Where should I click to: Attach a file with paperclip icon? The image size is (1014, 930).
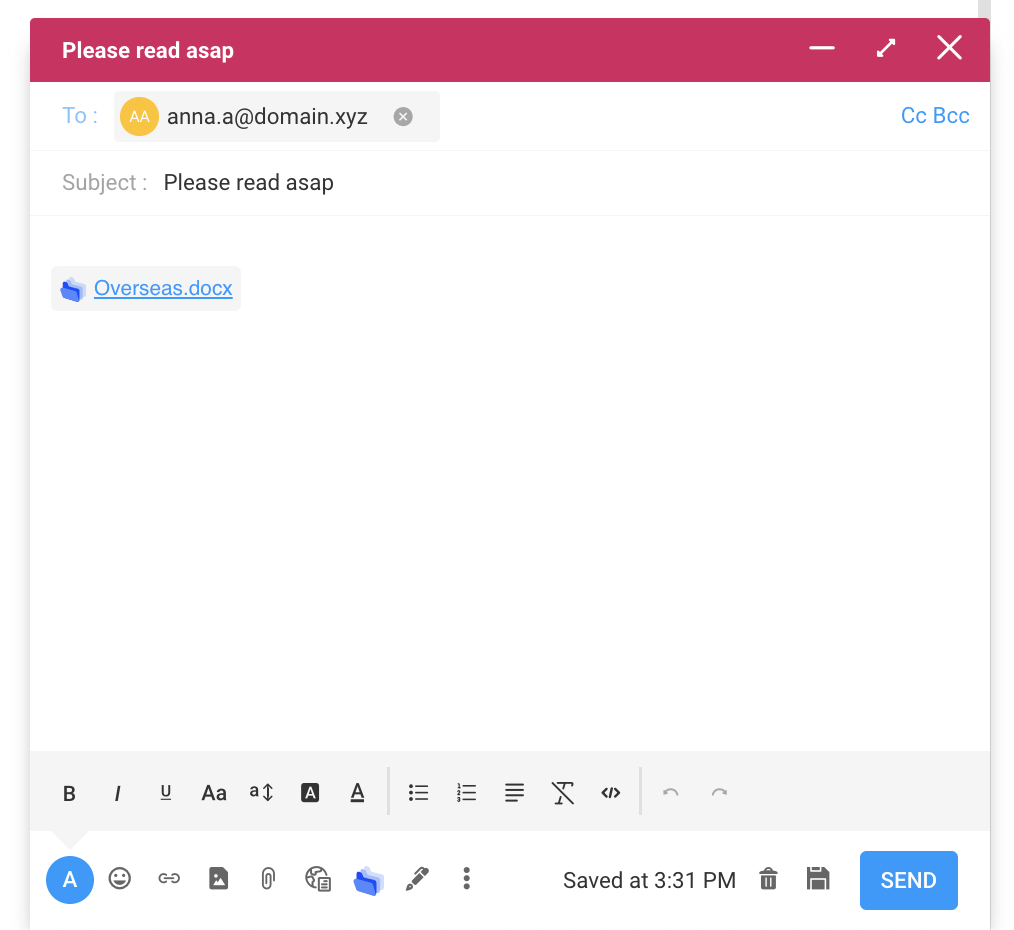pos(267,879)
